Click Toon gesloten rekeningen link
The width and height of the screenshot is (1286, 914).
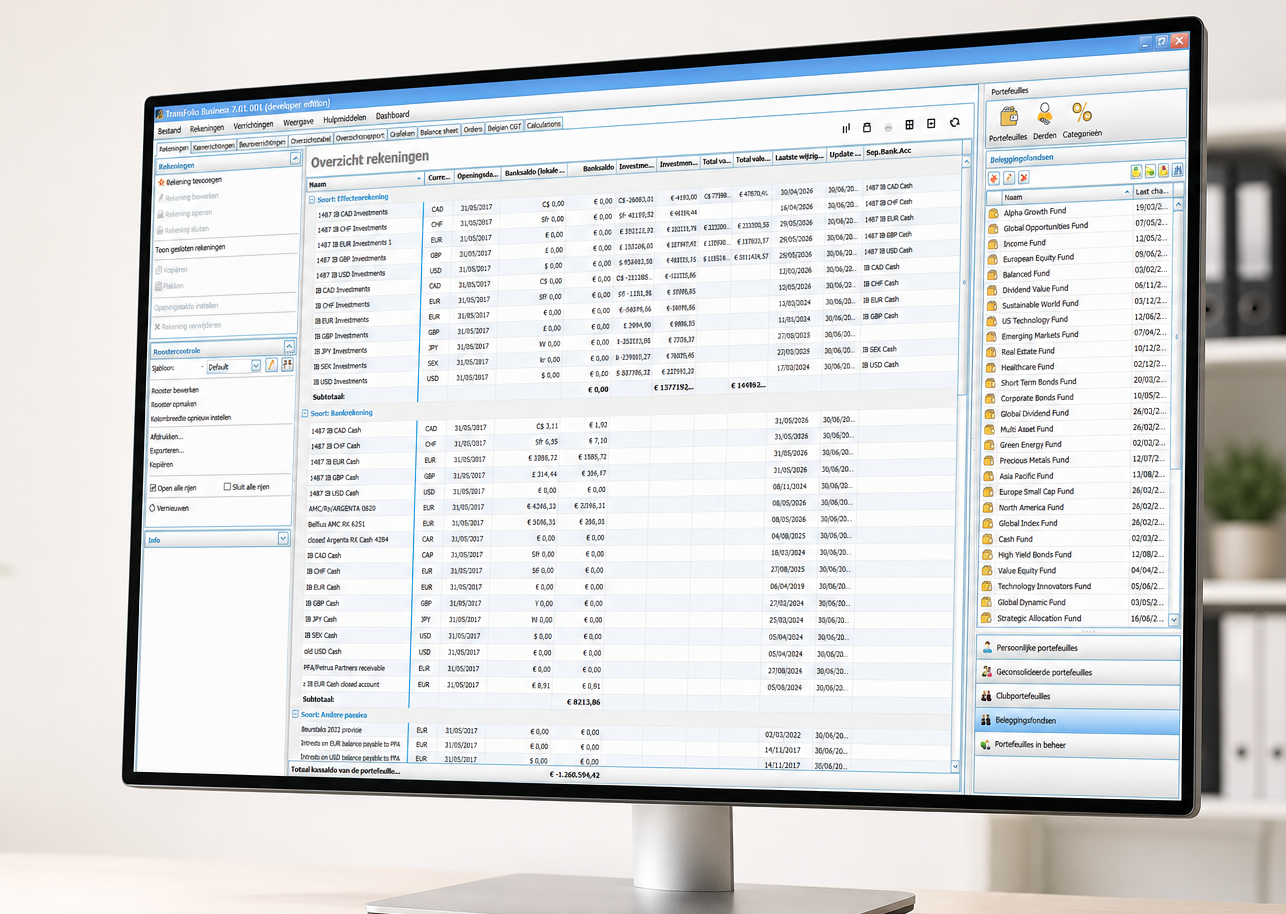click(190, 248)
